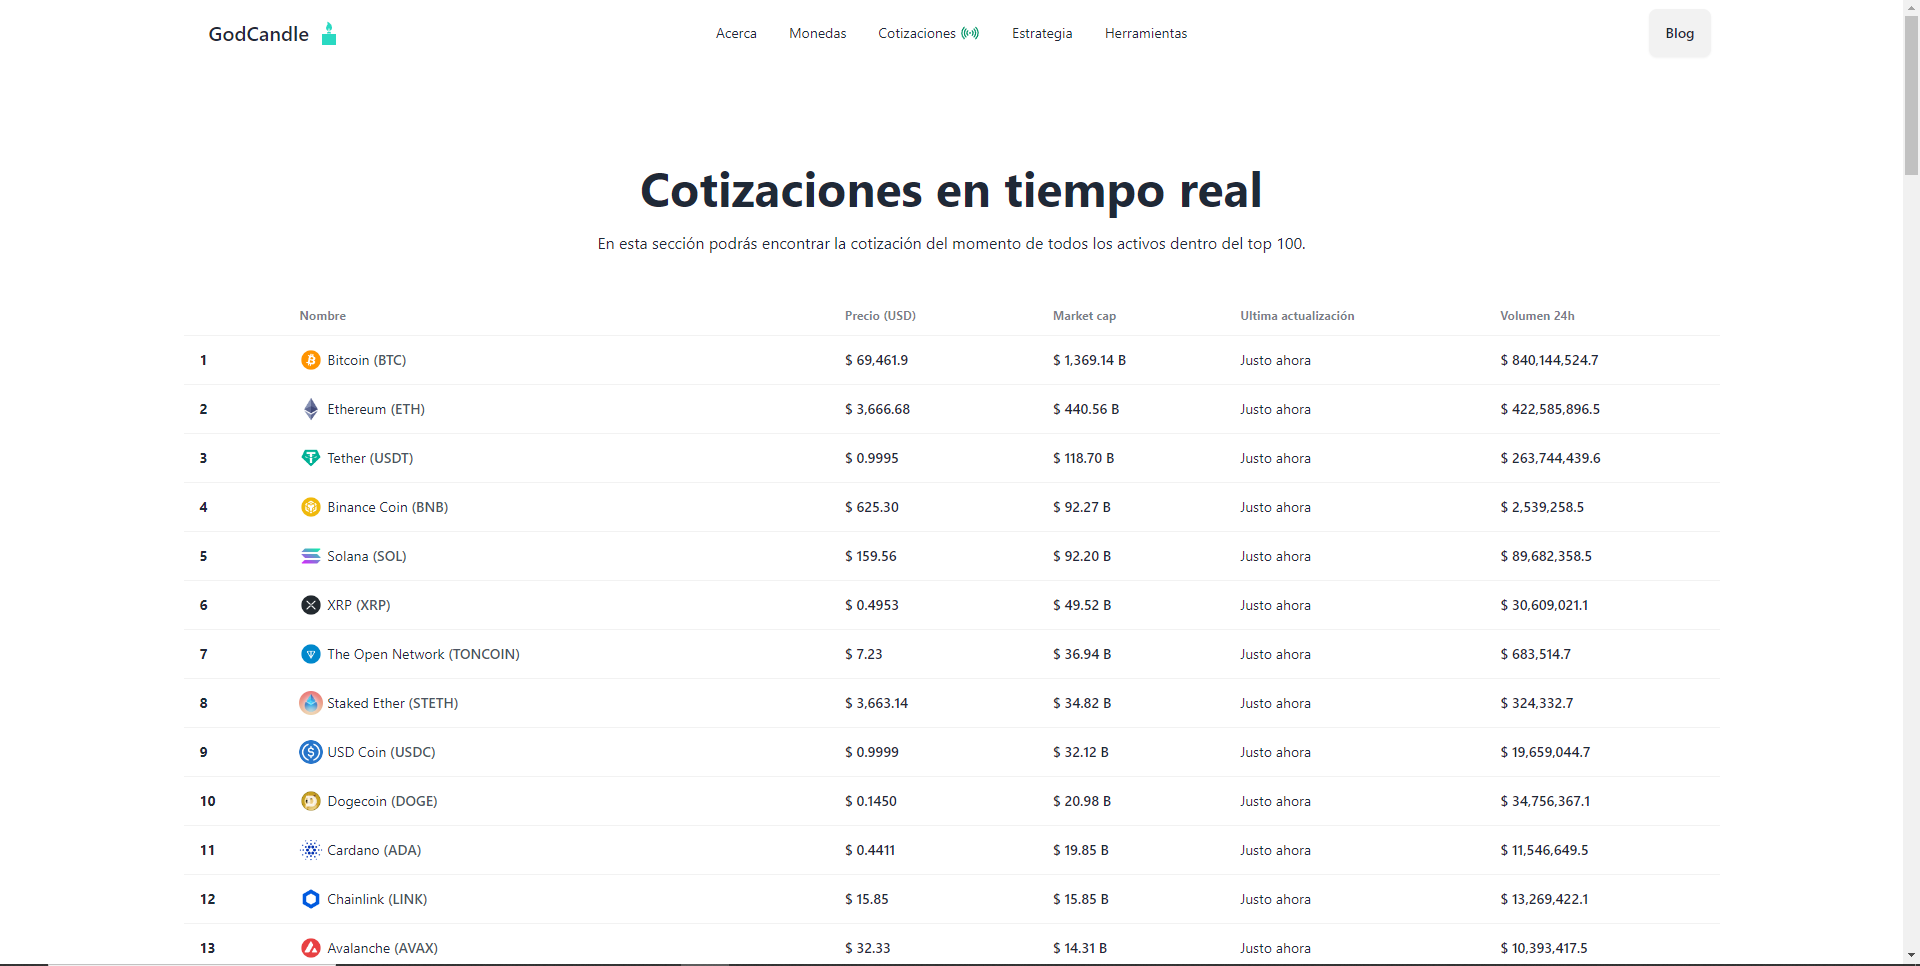Image resolution: width=1920 pixels, height=966 pixels.
Task: Click the Cardano logo icon
Action: coord(311,850)
